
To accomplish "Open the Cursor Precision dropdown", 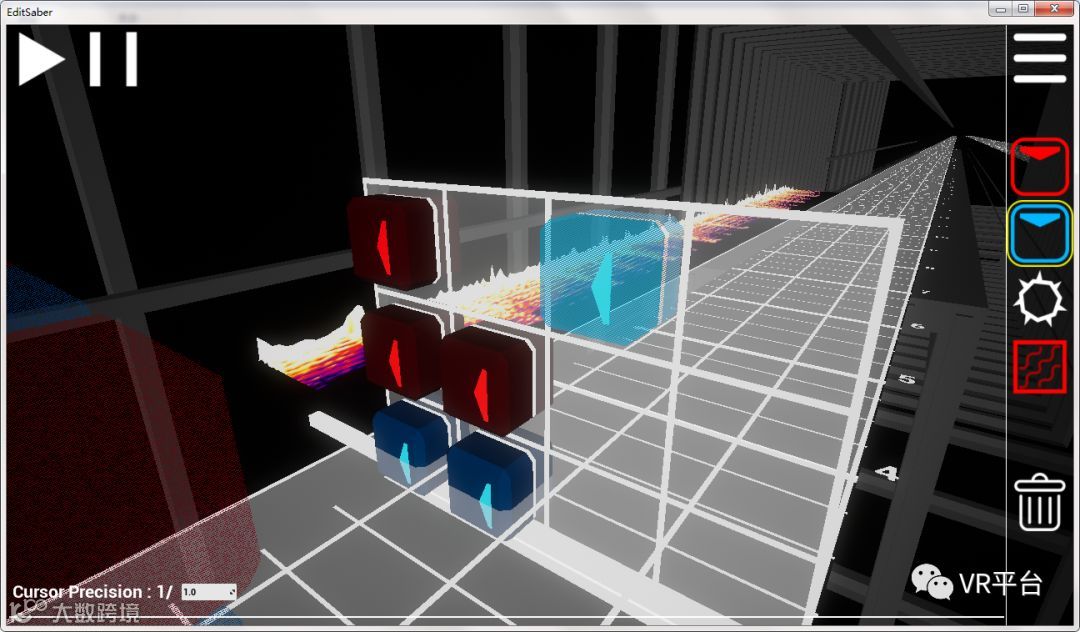I will coord(209,592).
